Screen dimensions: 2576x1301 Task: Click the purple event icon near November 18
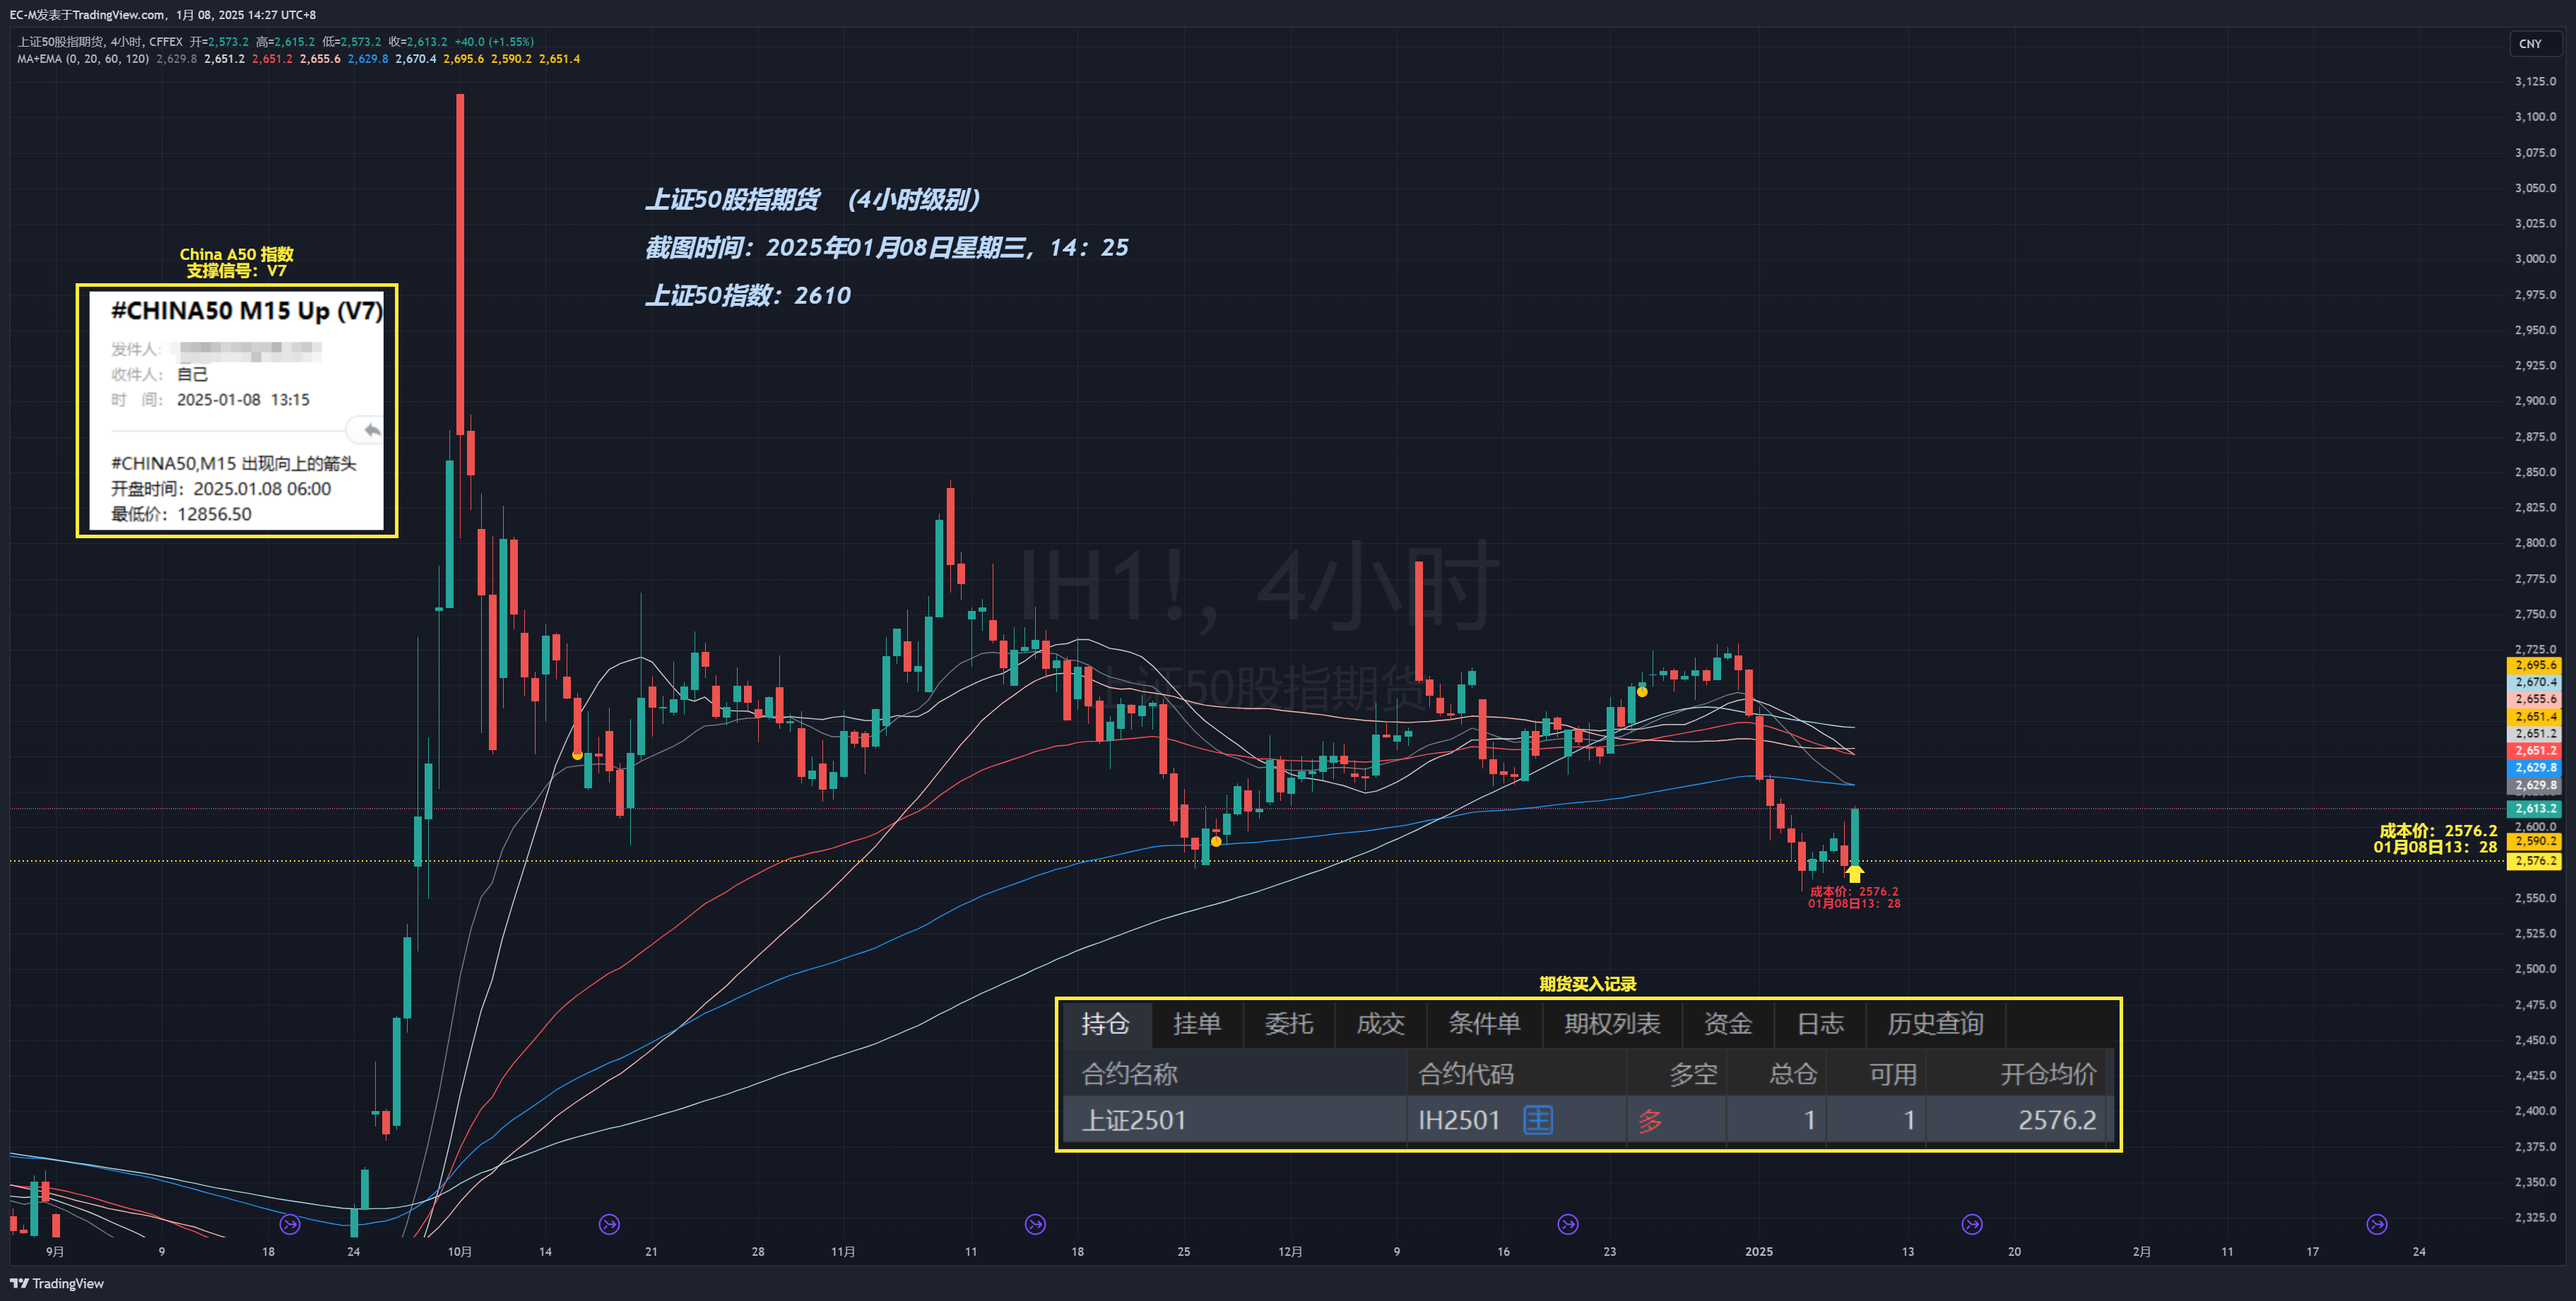click(1035, 1224)
